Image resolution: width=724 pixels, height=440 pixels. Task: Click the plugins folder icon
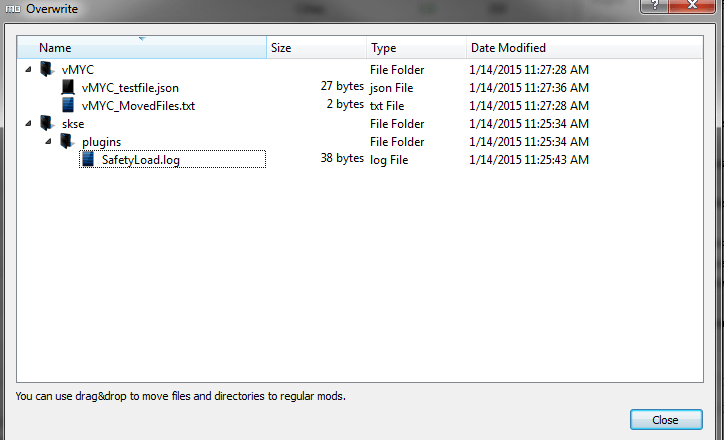click(x=67, y=141)
